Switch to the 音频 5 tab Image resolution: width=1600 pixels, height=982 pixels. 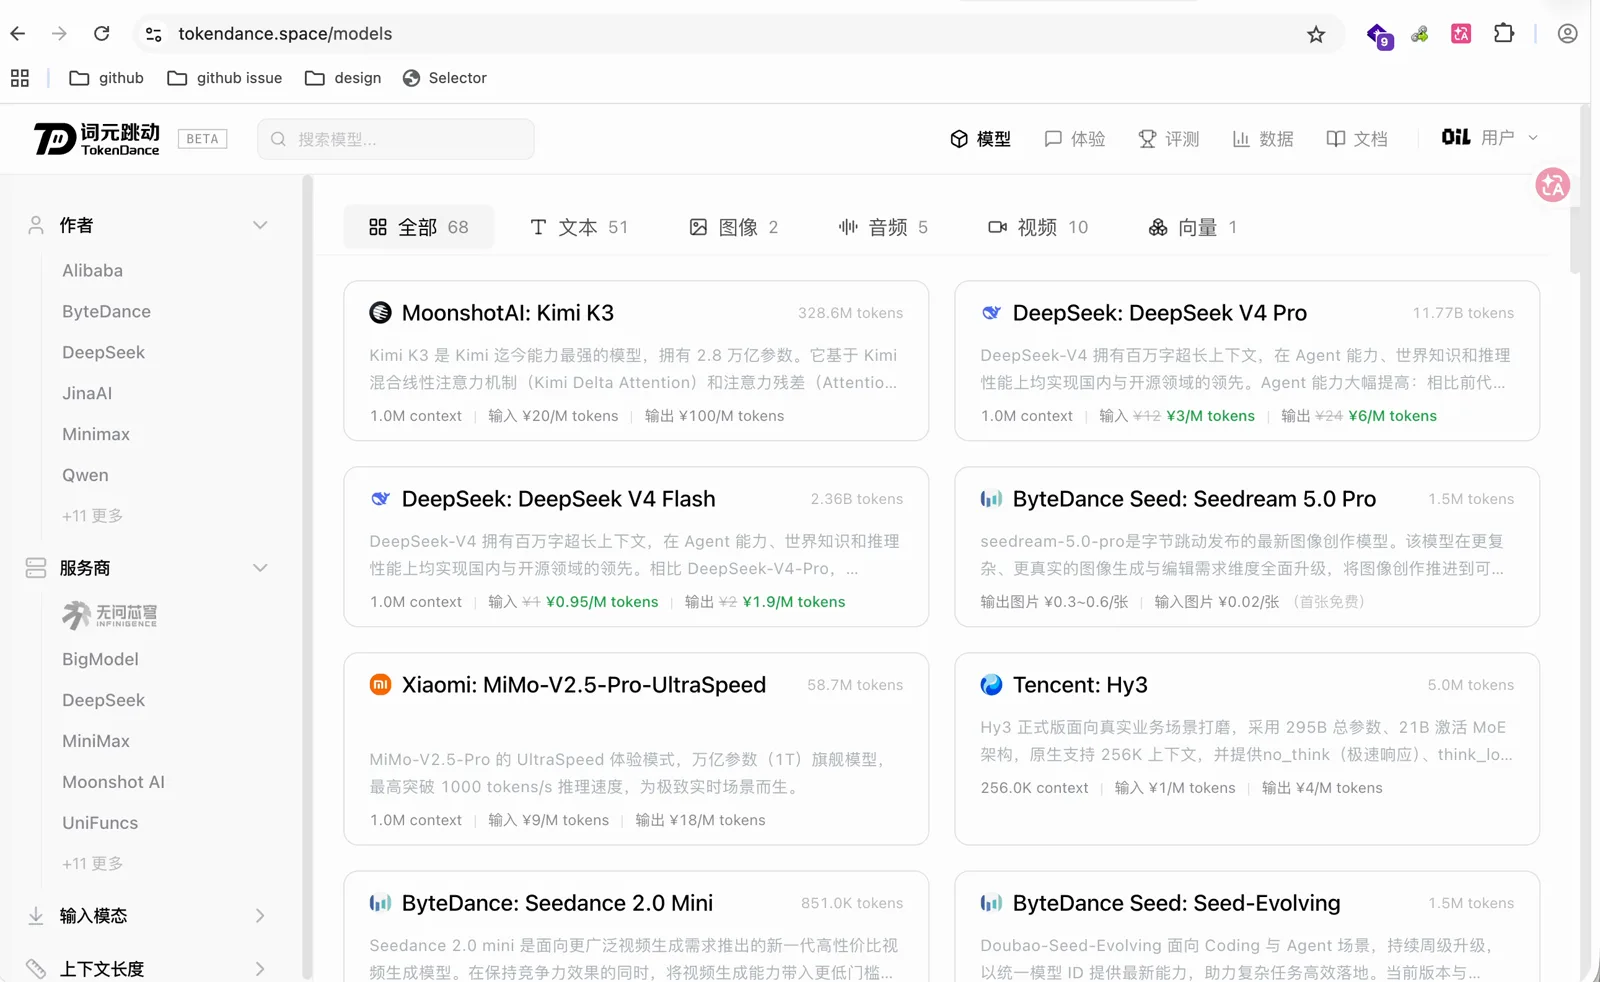pyautogui.click(x=883, y=227)
